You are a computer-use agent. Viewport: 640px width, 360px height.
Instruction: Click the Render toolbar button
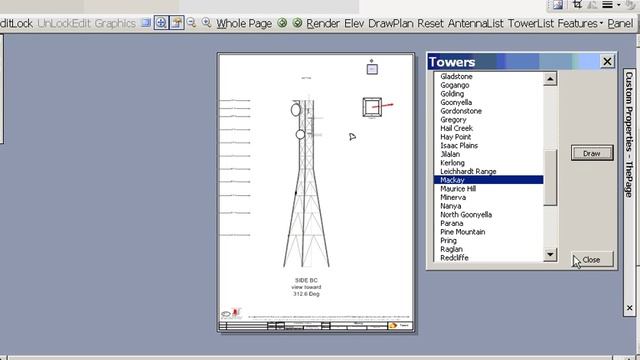(323, 23)
